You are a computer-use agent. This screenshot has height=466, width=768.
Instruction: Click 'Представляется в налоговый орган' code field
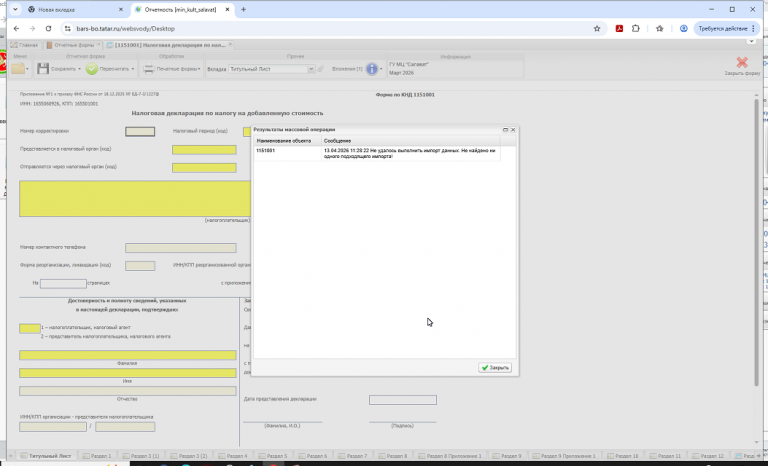click(204, 149)
